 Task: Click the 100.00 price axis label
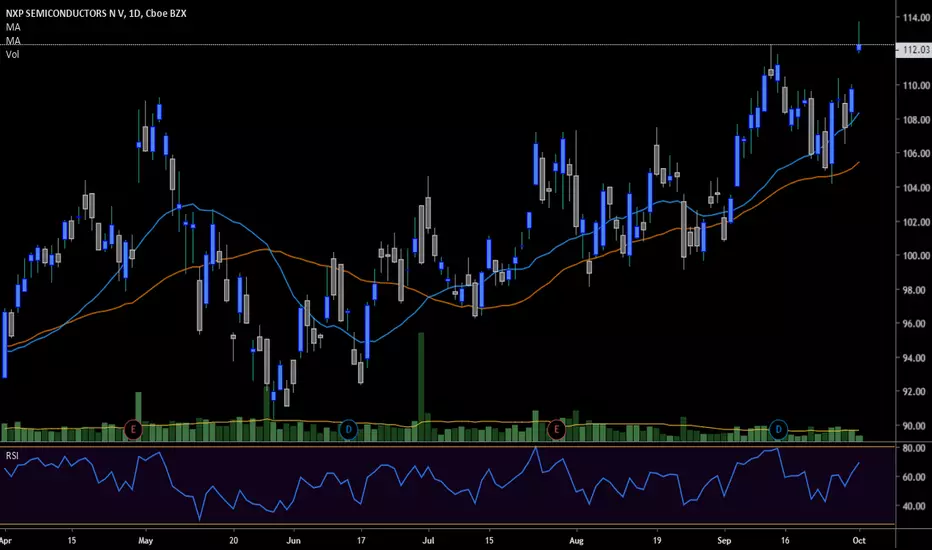916,256
